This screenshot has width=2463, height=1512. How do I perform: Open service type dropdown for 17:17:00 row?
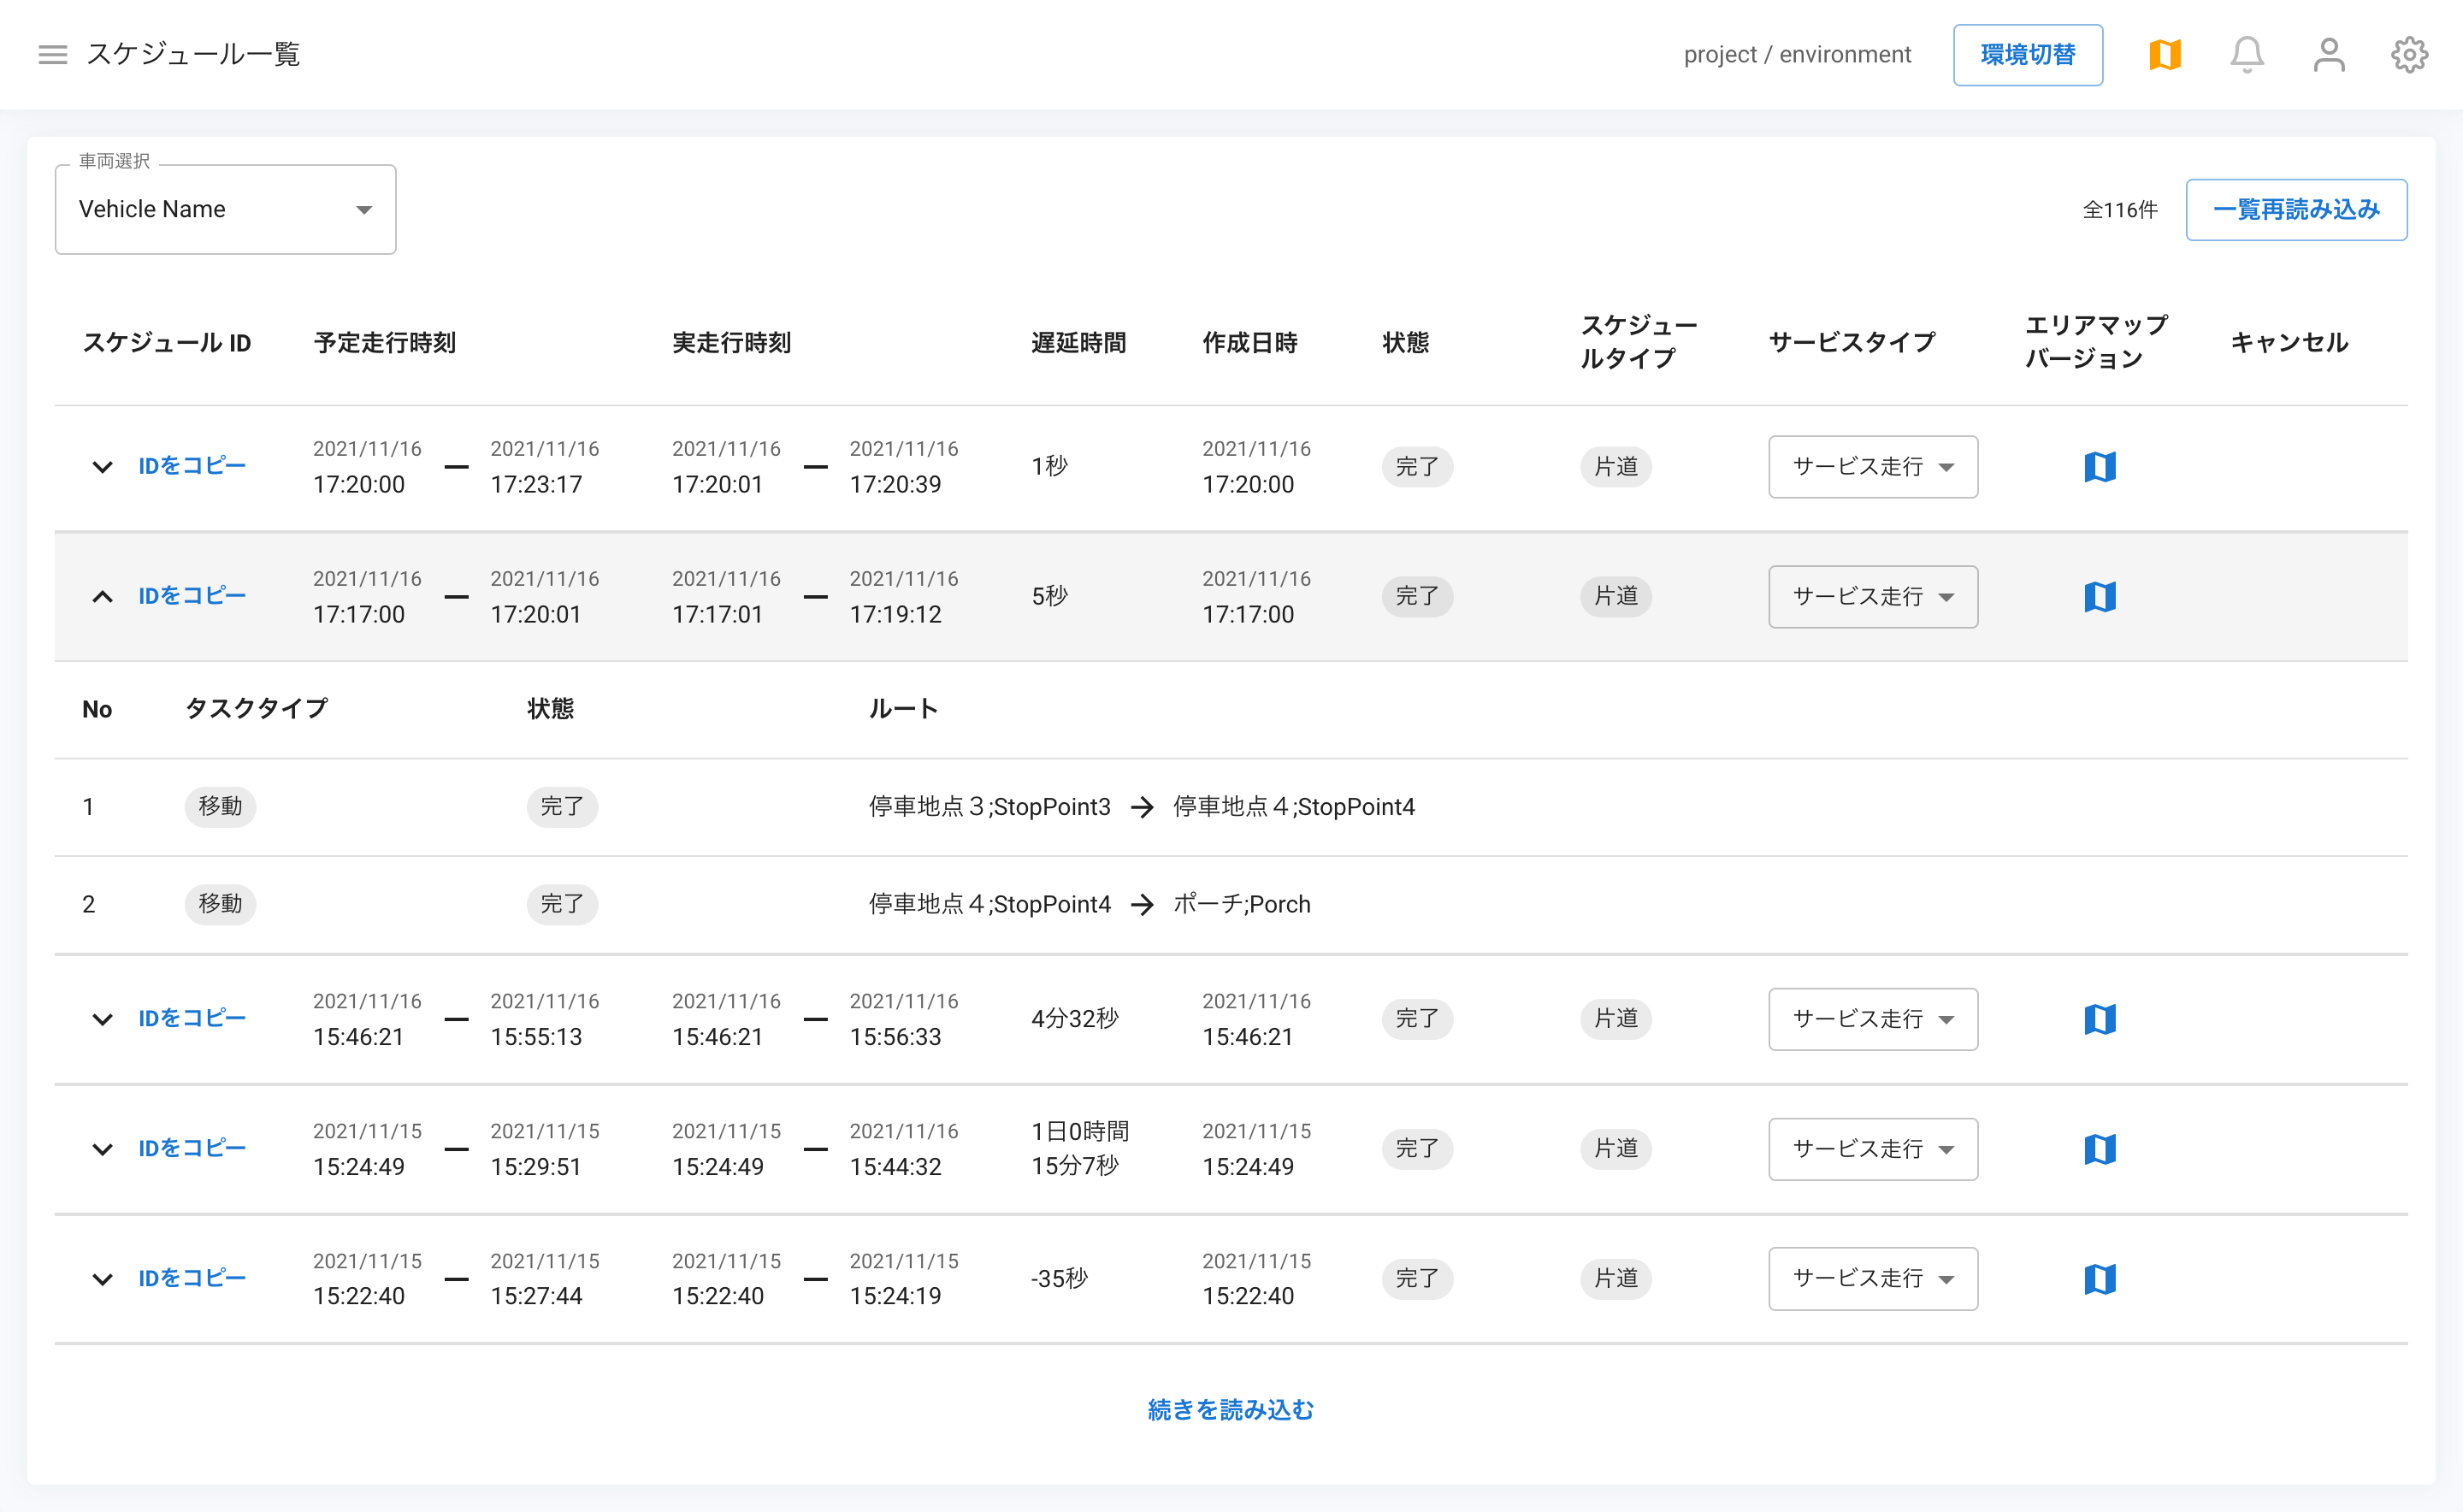(1872, 596)
